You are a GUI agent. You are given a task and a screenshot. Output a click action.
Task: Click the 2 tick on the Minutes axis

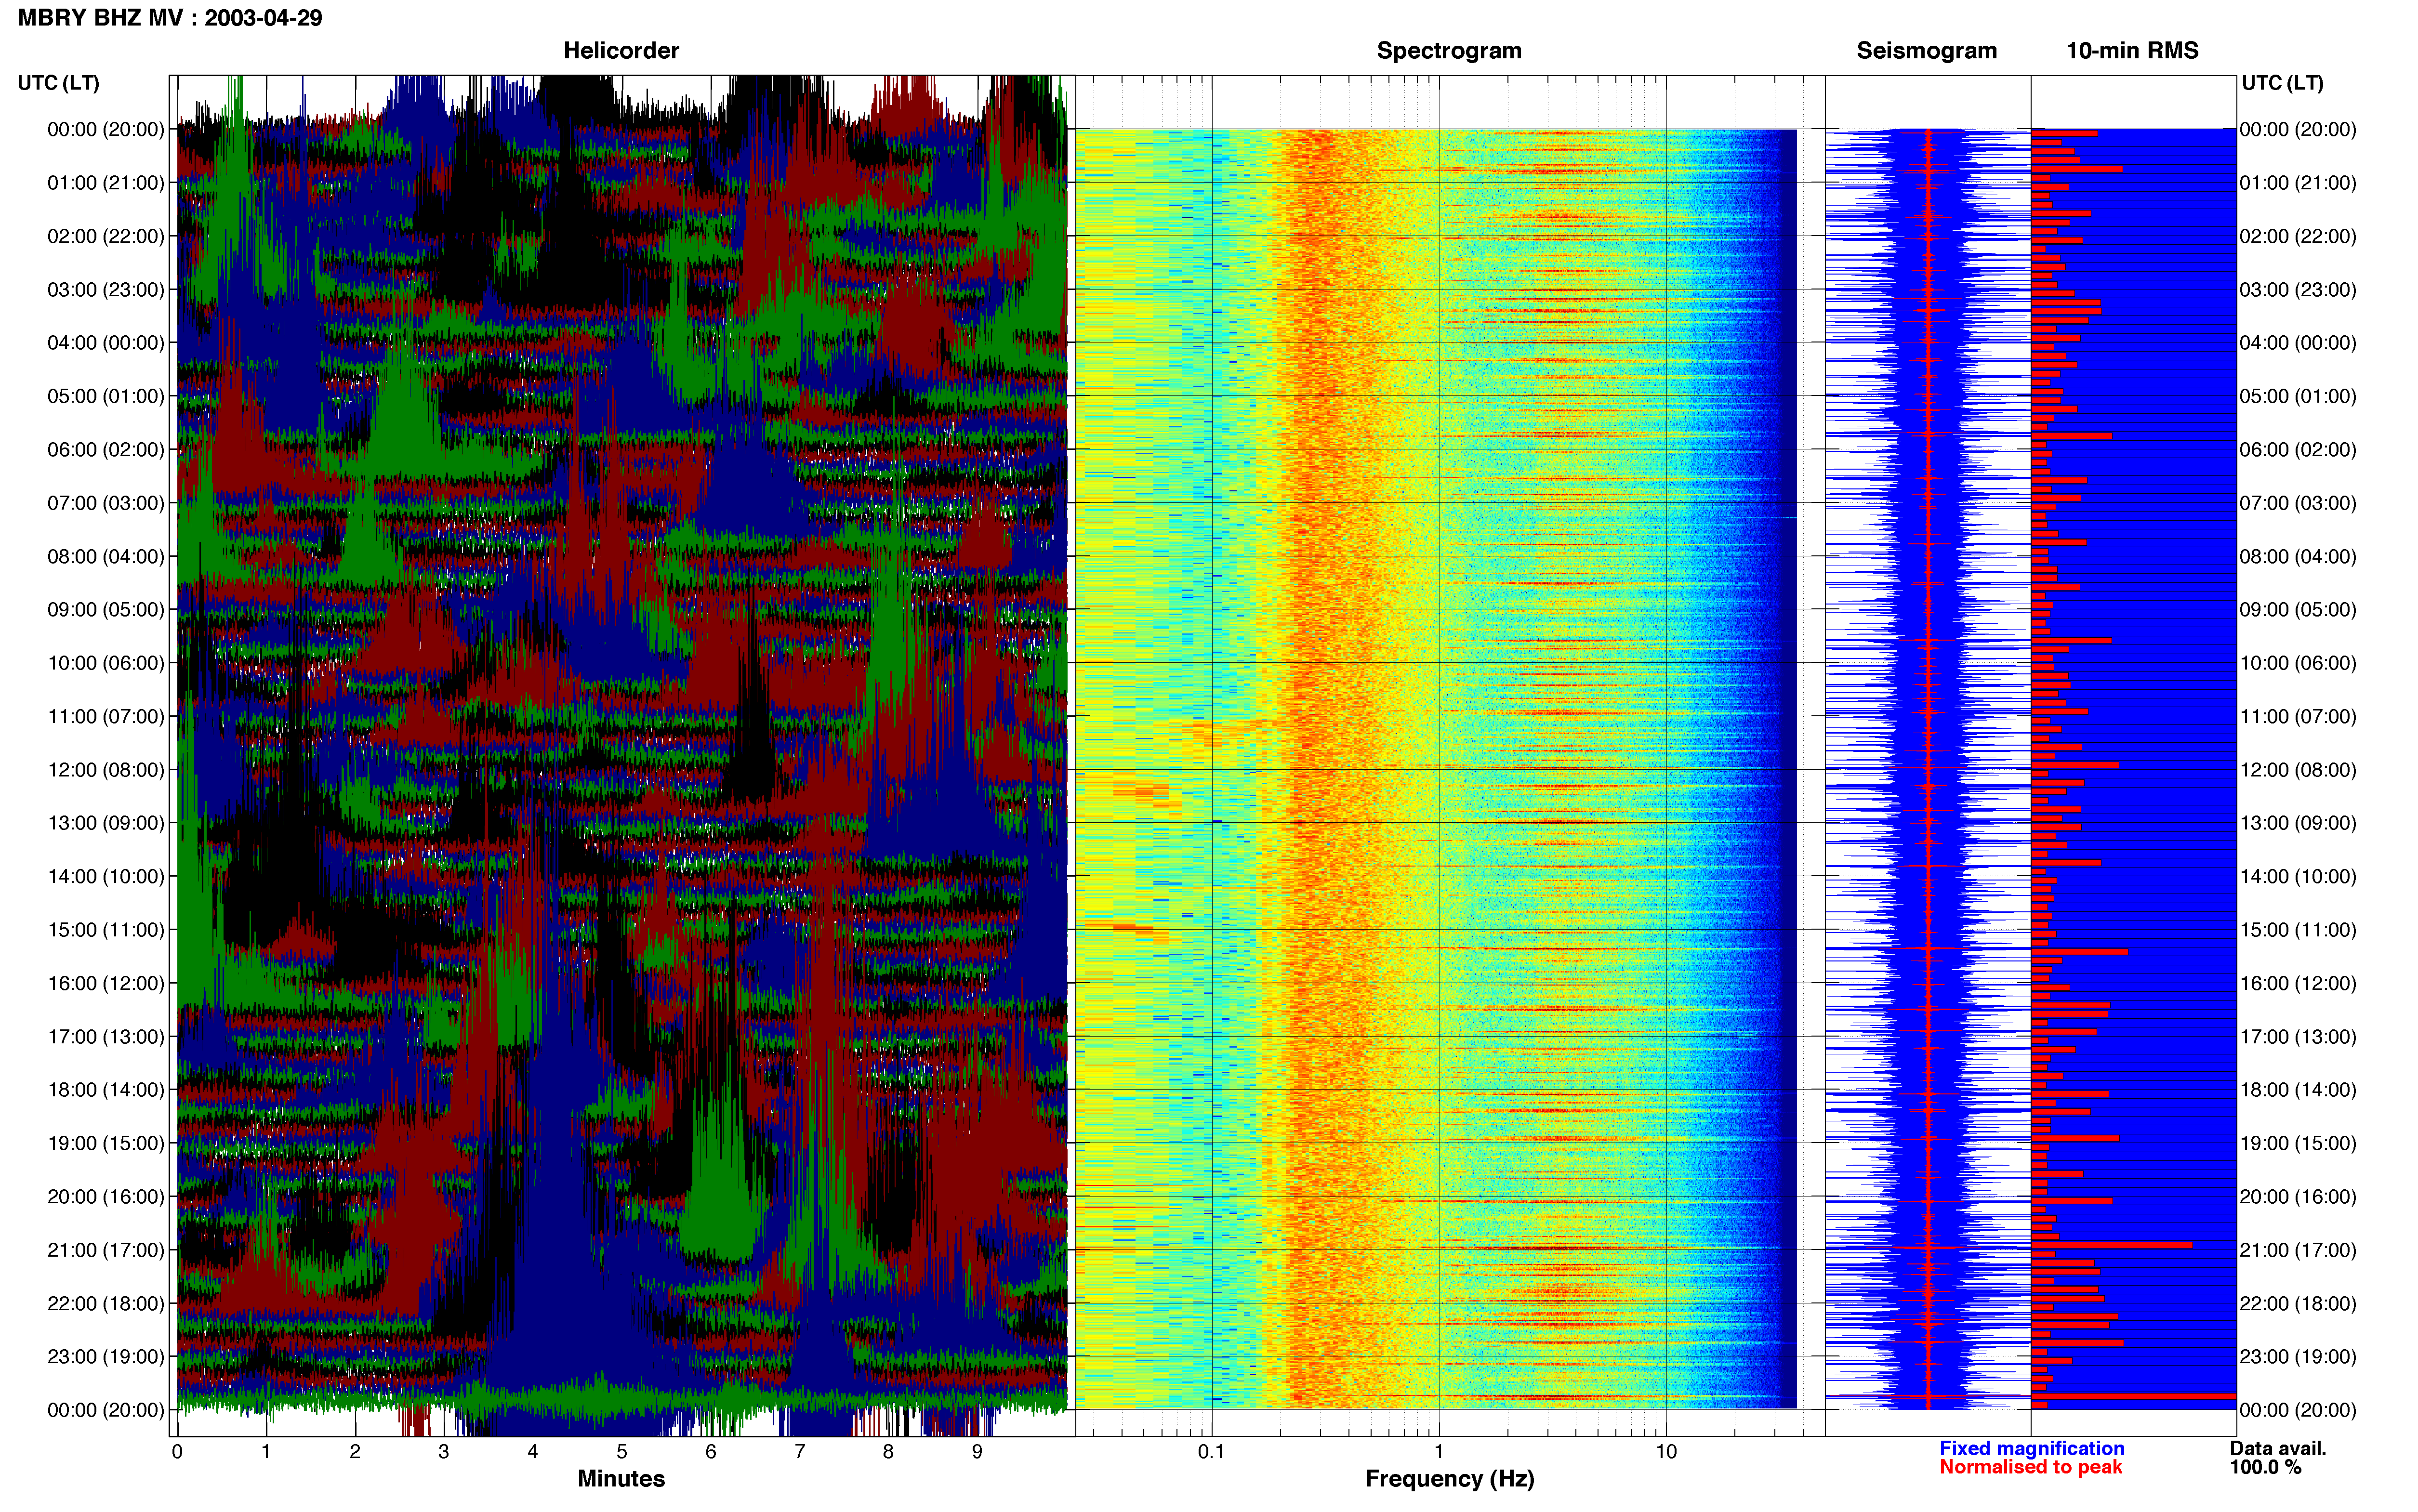click(x=355, y=1451)
